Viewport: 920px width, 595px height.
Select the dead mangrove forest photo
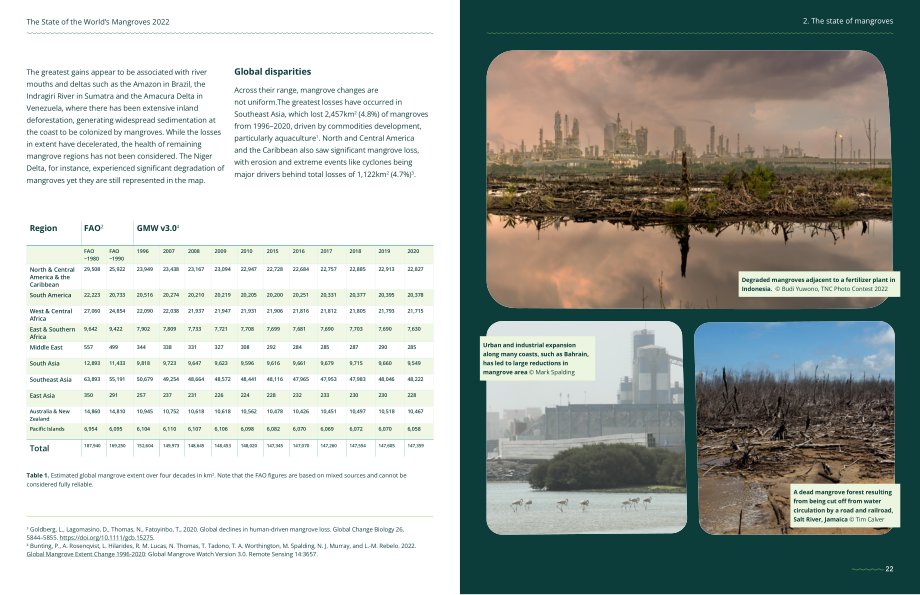pos(794,427)
